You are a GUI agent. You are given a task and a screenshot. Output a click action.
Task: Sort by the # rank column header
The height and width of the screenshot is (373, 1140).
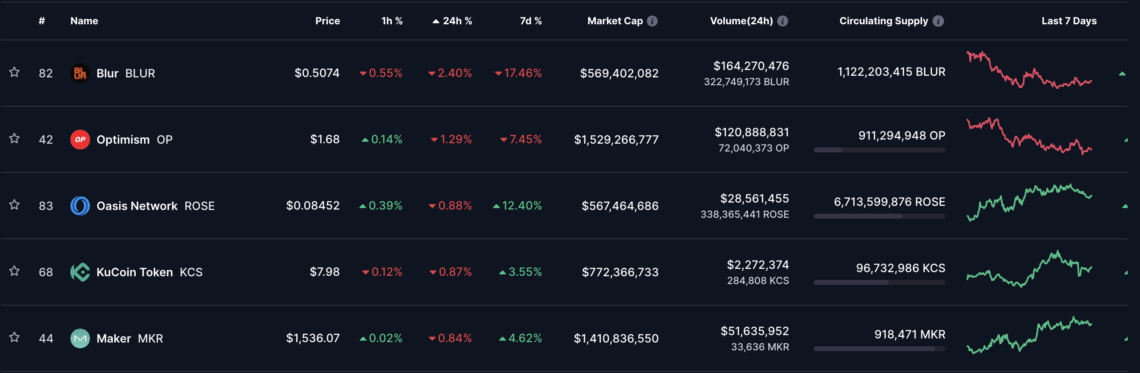tap(41, 21)
